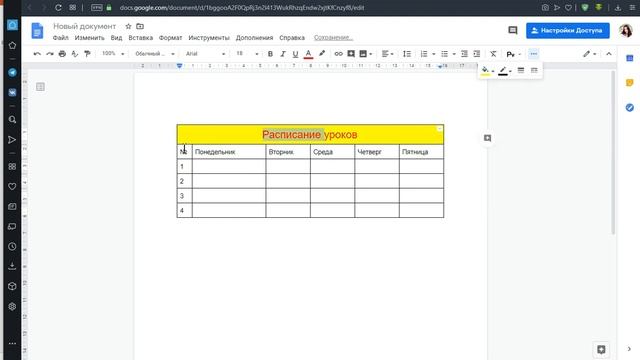Clear formatting with toolbar icon

[x=493, y=54]
